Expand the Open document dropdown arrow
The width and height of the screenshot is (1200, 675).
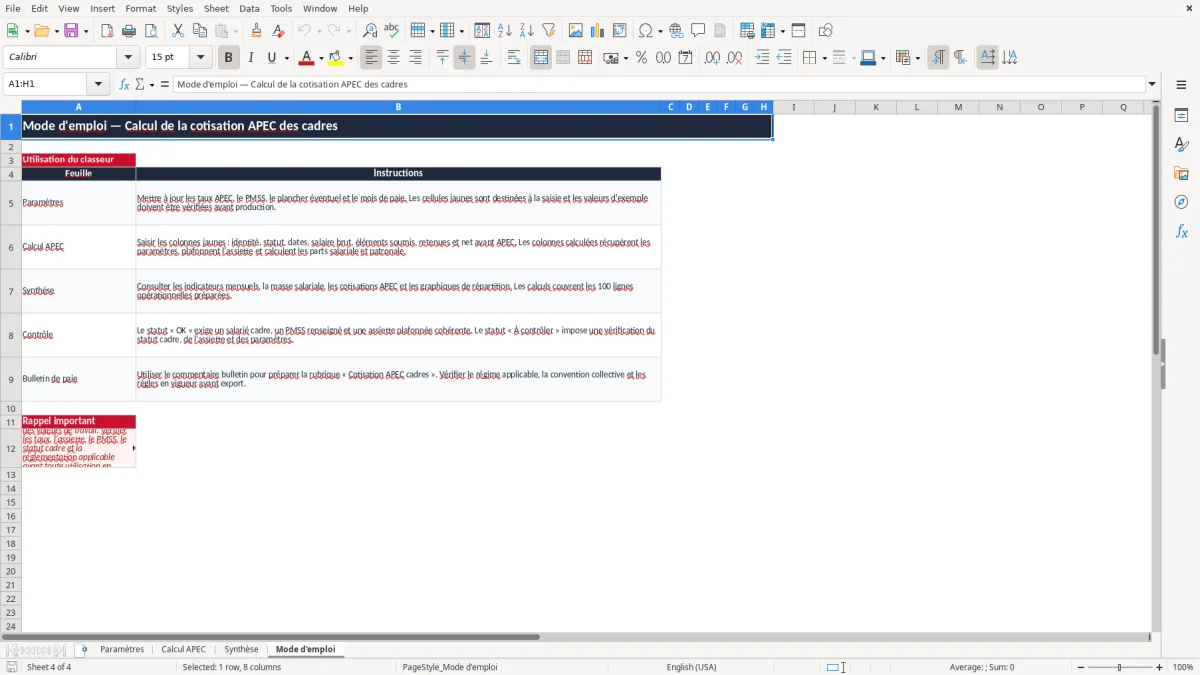pyautogui.click(x=54, y=31)
